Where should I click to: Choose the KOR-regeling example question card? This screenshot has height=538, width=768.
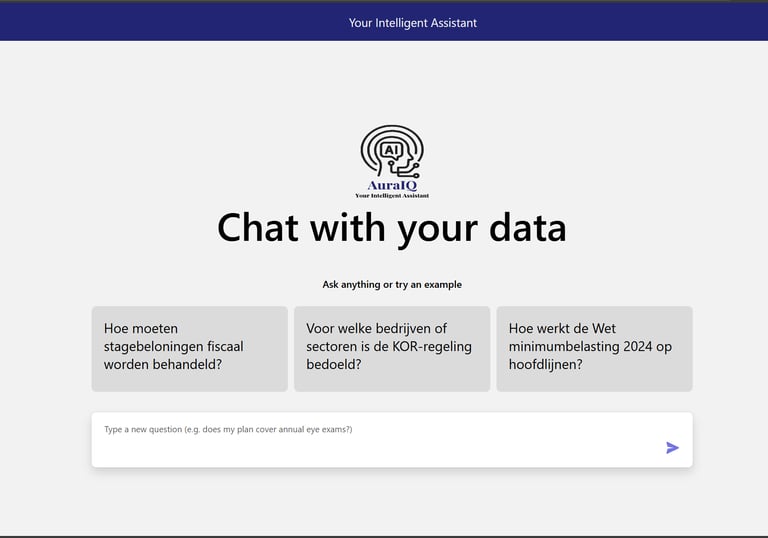tap(391, 348)
